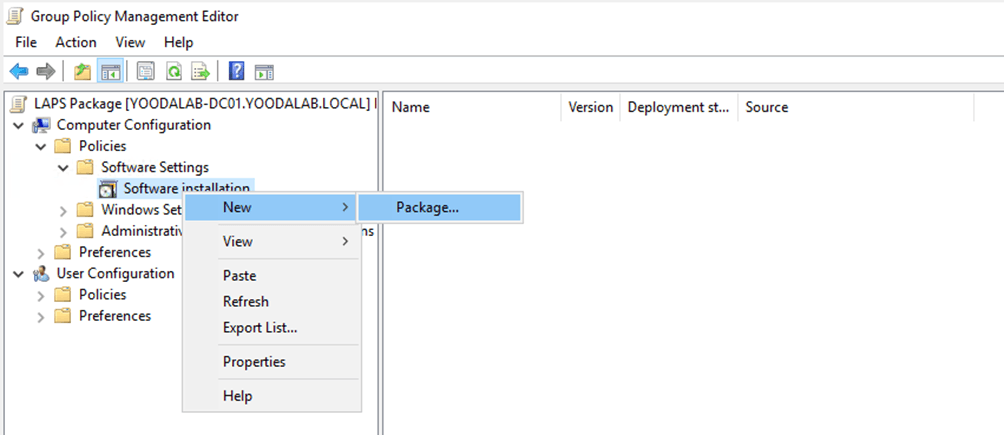Expand Preferences under Computer Configuration

coord(41,252)
